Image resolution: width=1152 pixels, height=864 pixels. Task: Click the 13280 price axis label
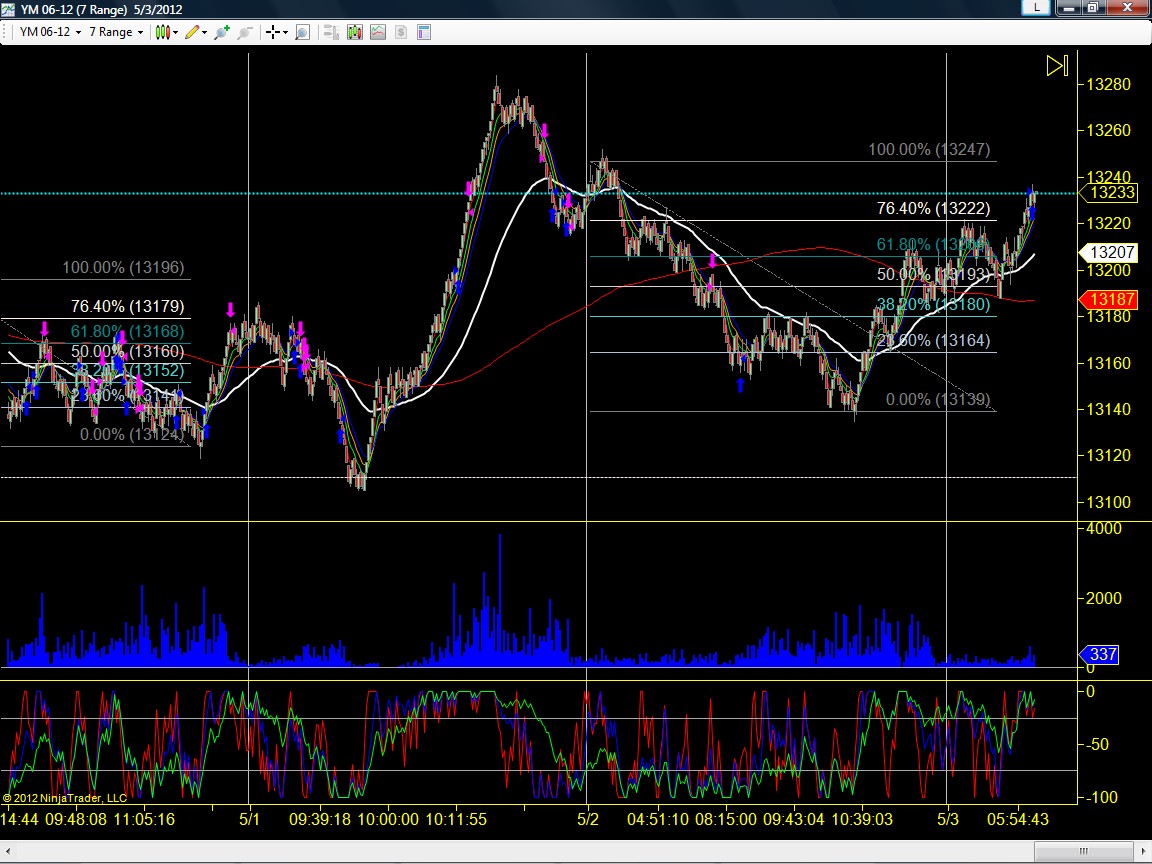coord(1108,84)
